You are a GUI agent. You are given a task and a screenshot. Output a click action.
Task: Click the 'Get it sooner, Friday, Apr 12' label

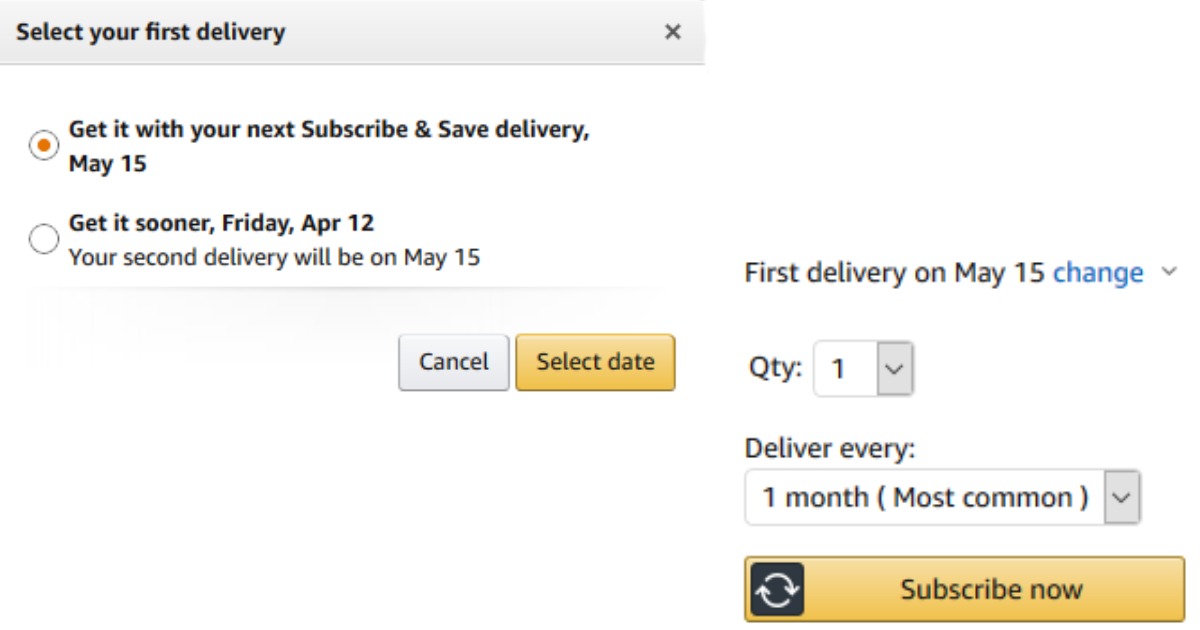point(221,222)
